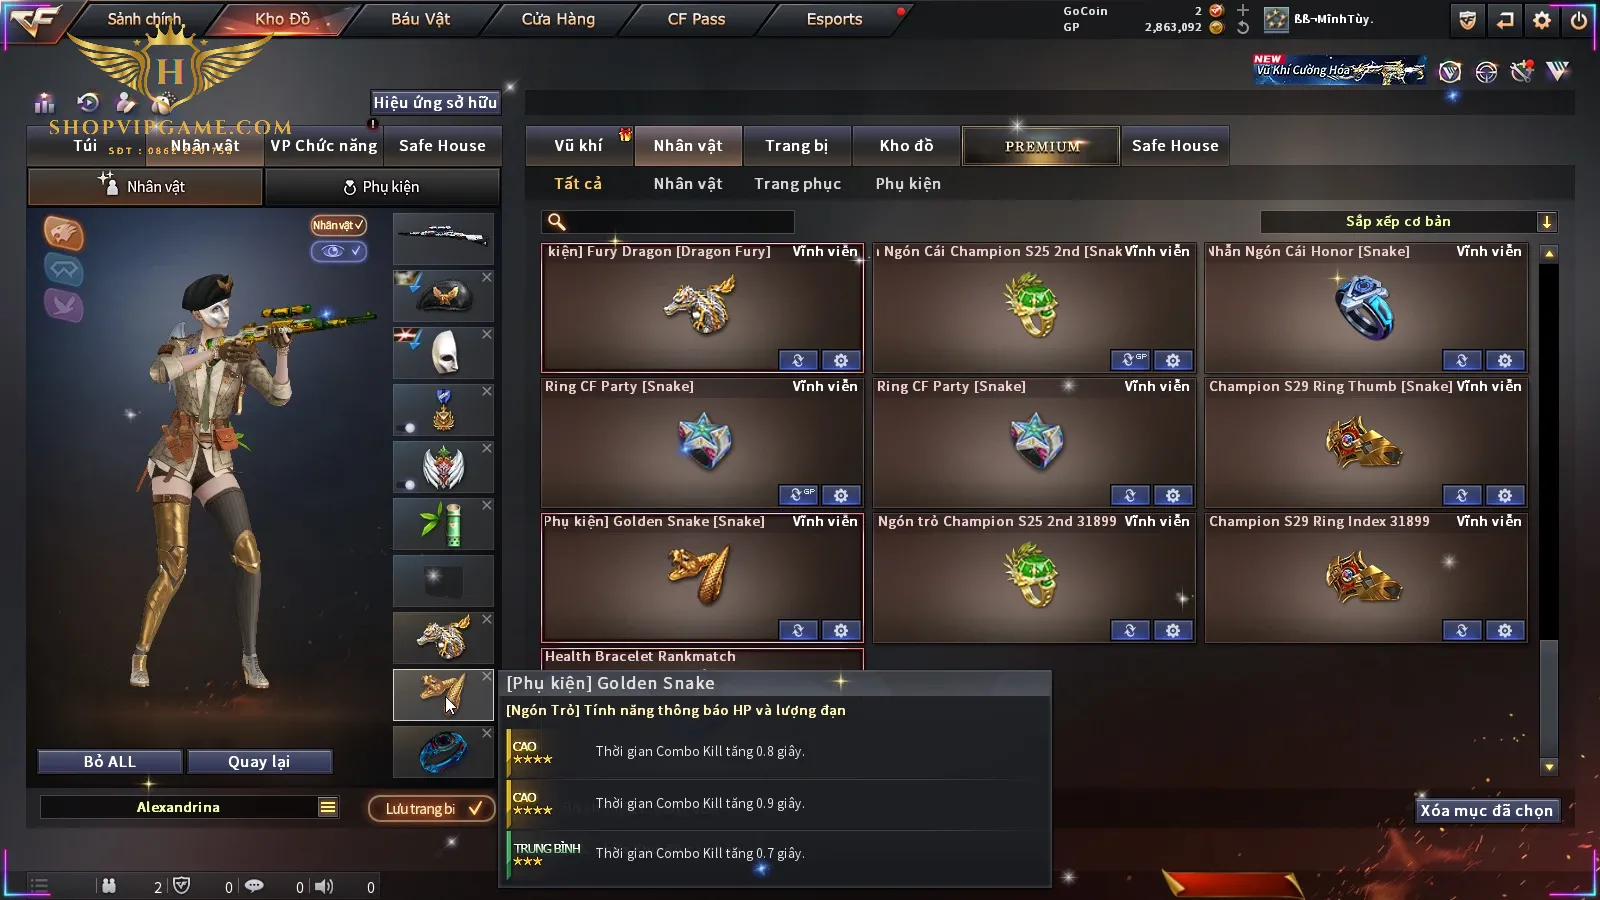This screenshot has height=900, width=1600.
Task: Check the Lưu trang bị option
Action: 432,808
